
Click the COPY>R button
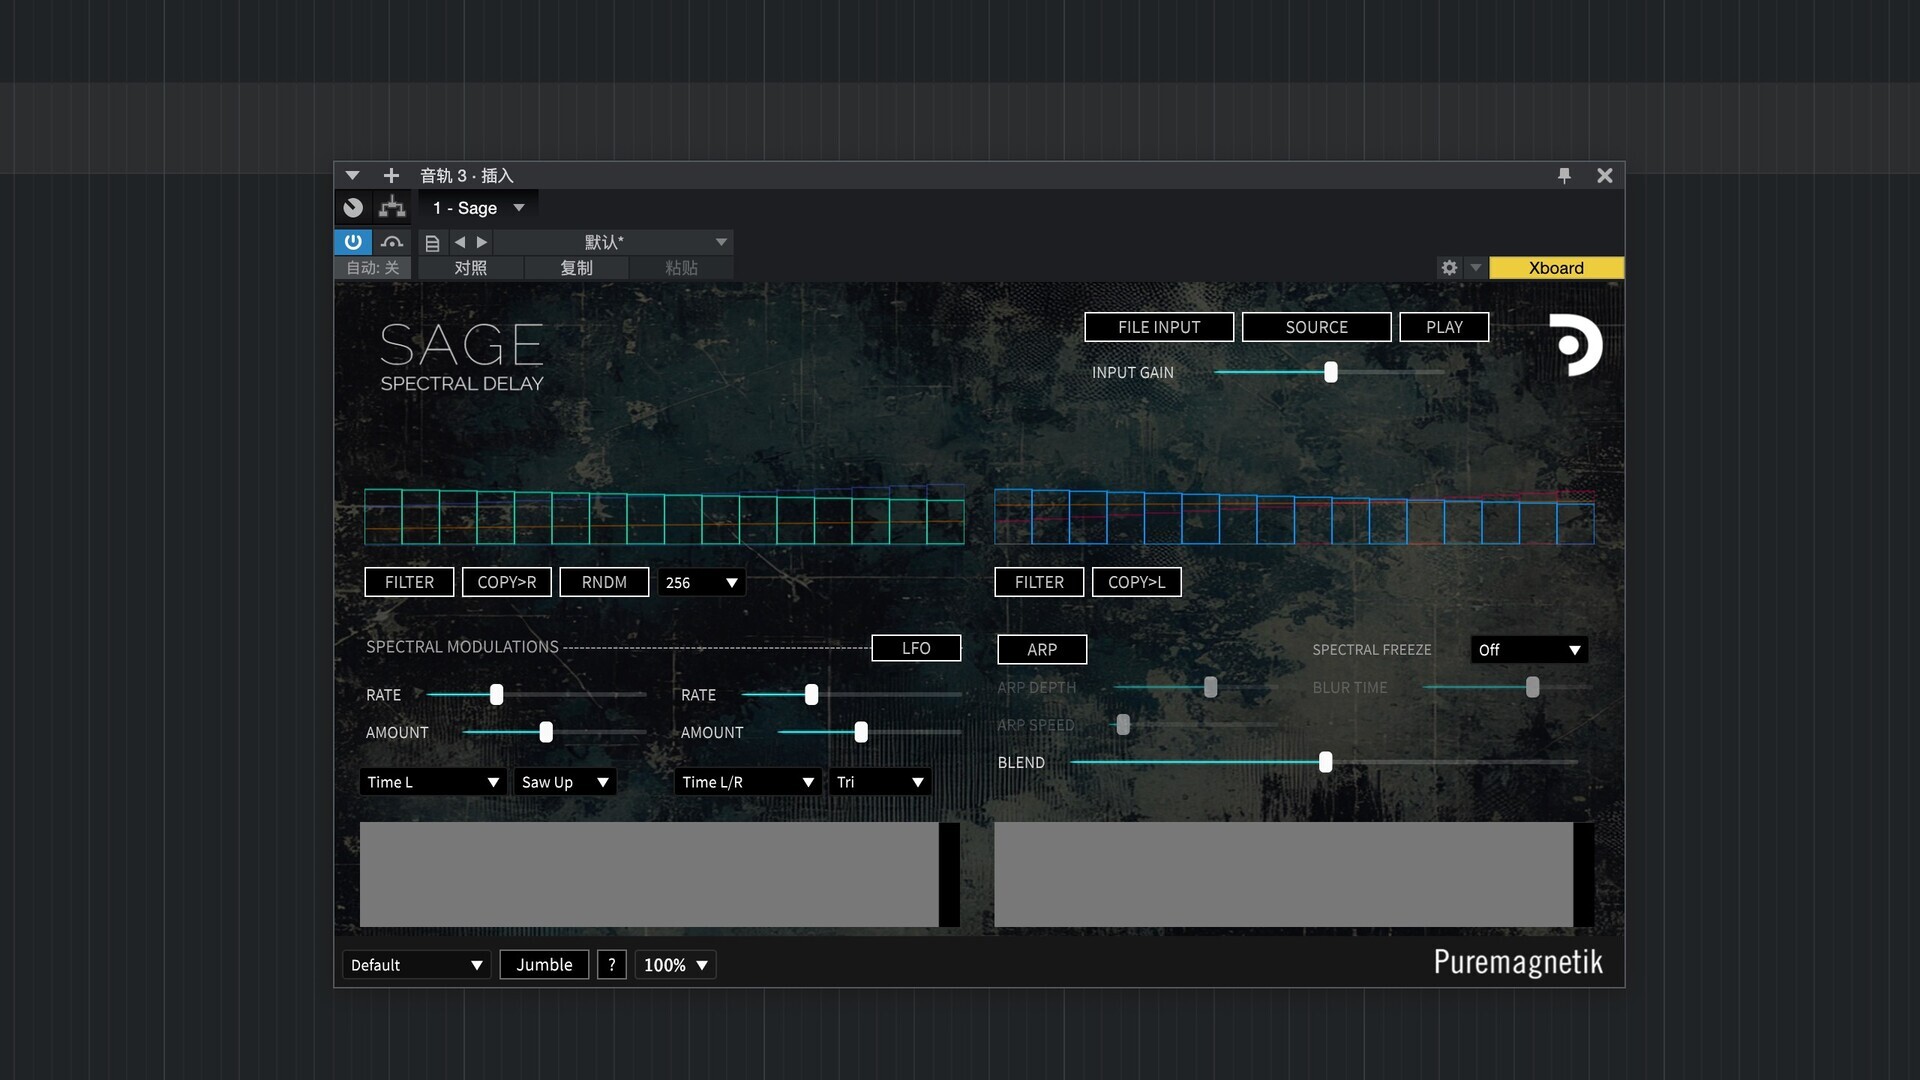pyautogui.click(x=507, y=582)
